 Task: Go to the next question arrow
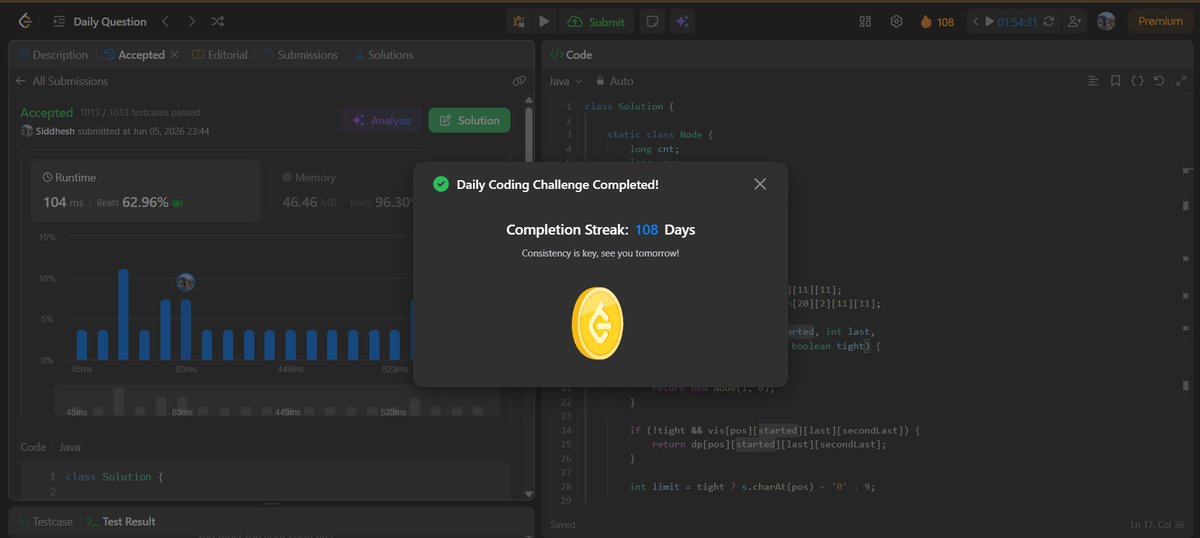tap(192, 21)
